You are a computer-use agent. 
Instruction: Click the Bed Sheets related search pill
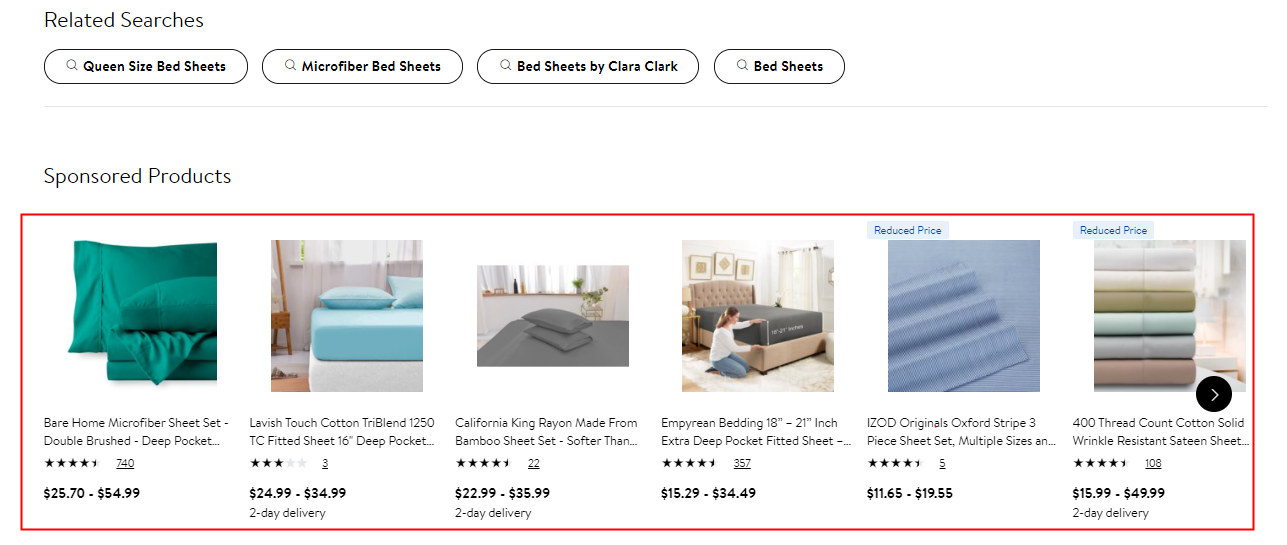[x=779, y=66]
